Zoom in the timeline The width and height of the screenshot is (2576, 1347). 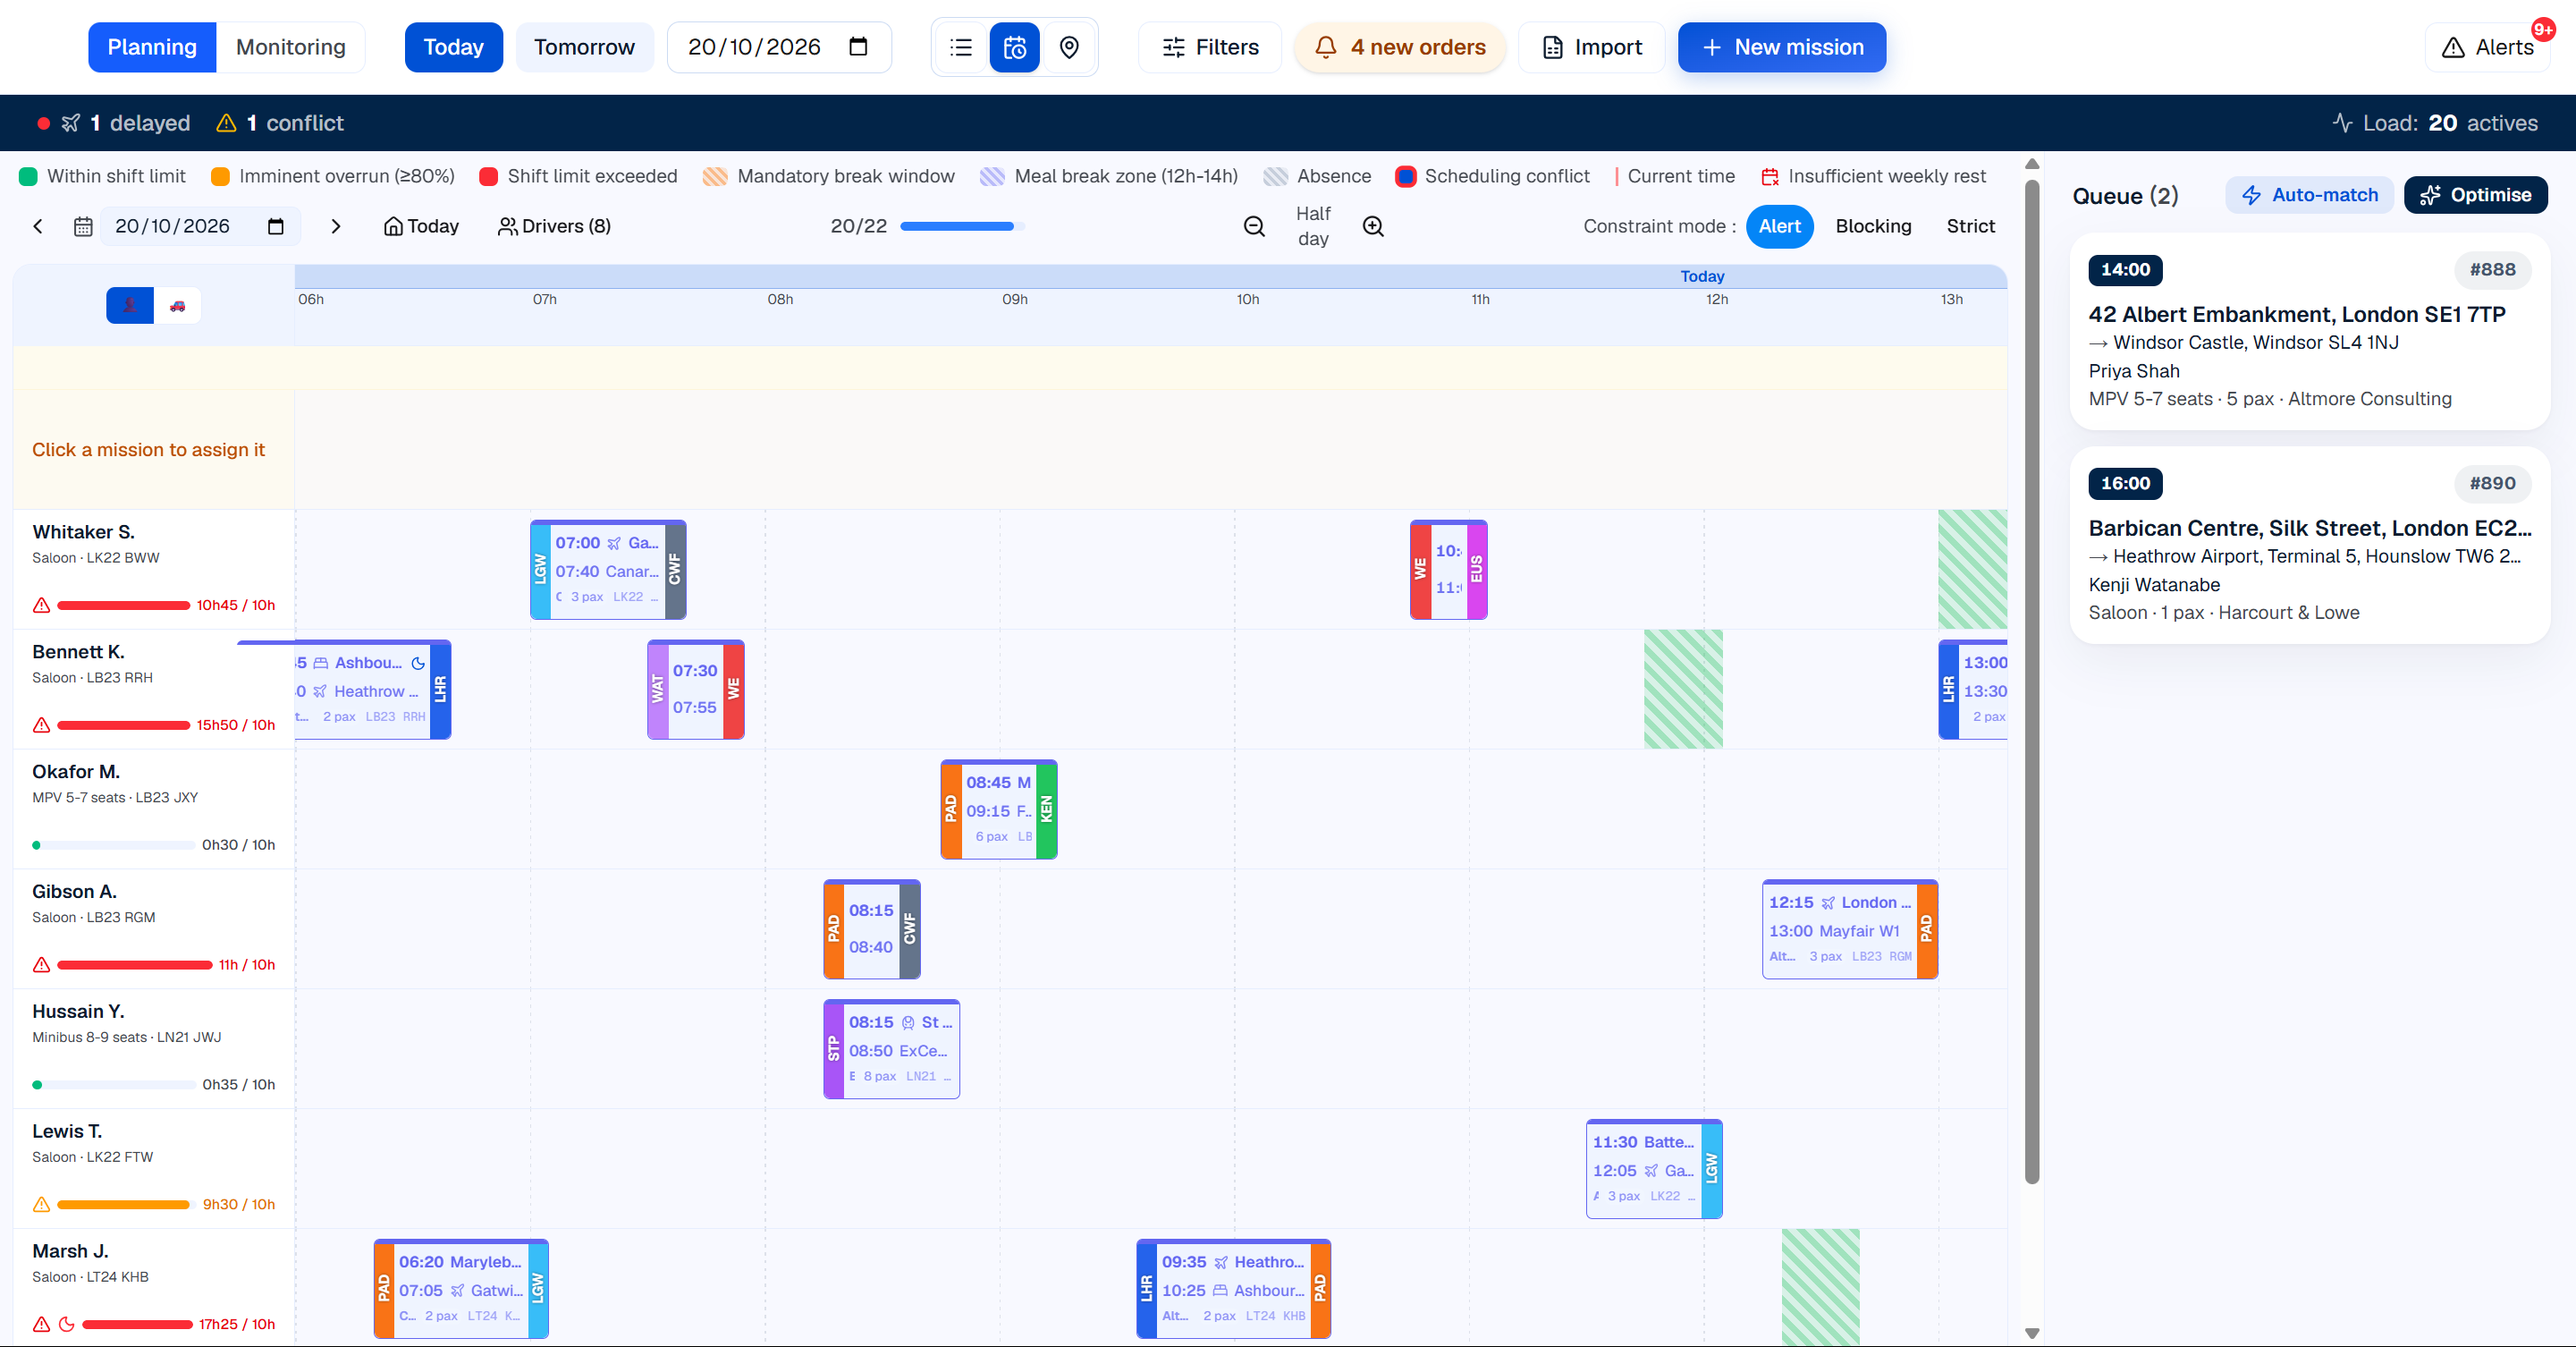click(x=1374, y=226)
